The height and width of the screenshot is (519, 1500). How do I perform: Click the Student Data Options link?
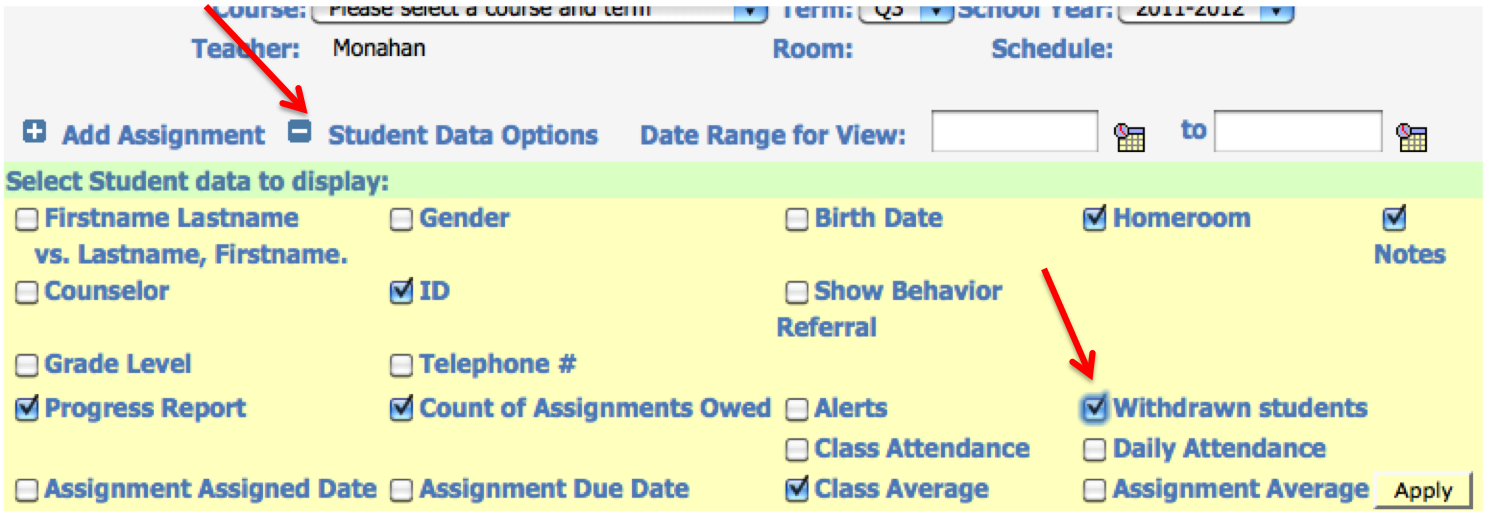pyautogui.click(x=463, y=135)
